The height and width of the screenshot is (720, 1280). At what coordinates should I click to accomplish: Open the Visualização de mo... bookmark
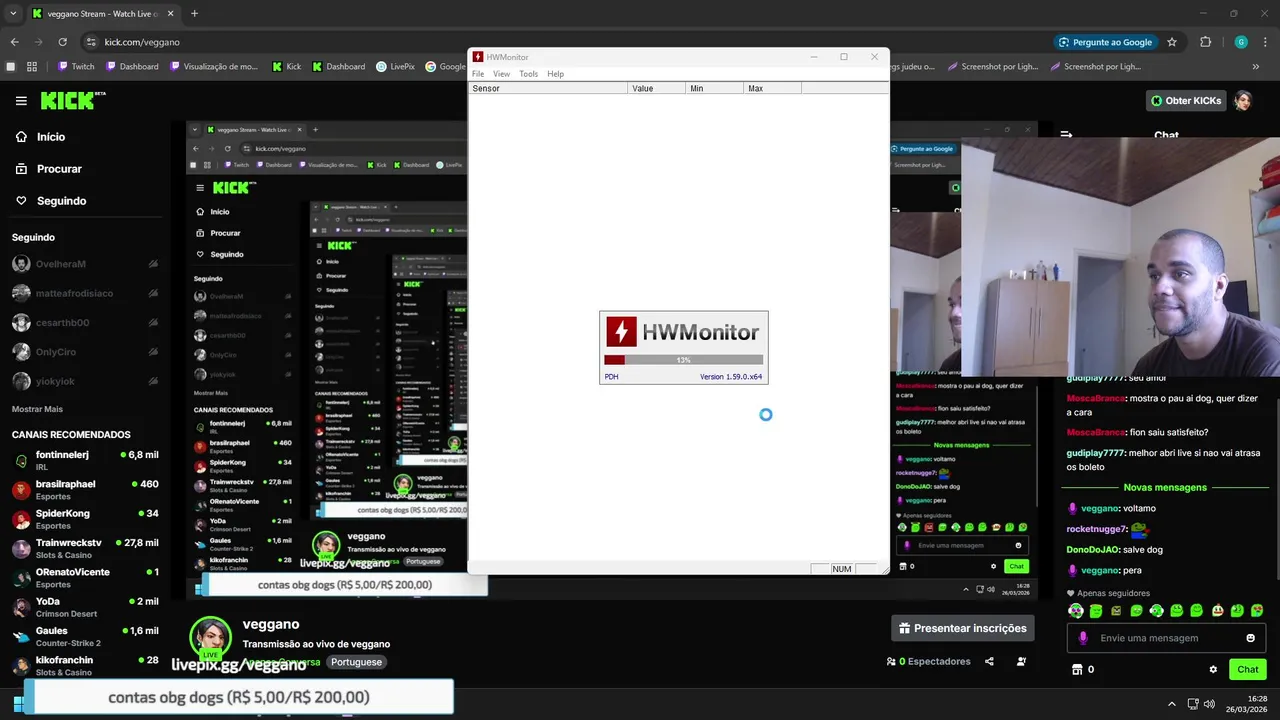point(213,67)
